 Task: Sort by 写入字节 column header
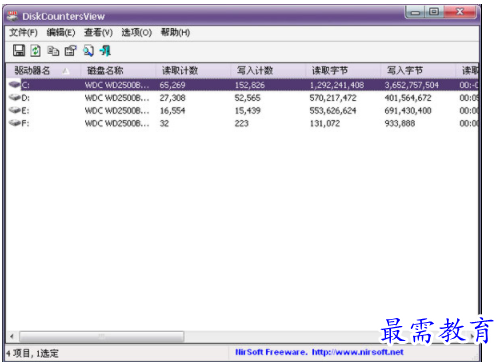click(418, 70)
